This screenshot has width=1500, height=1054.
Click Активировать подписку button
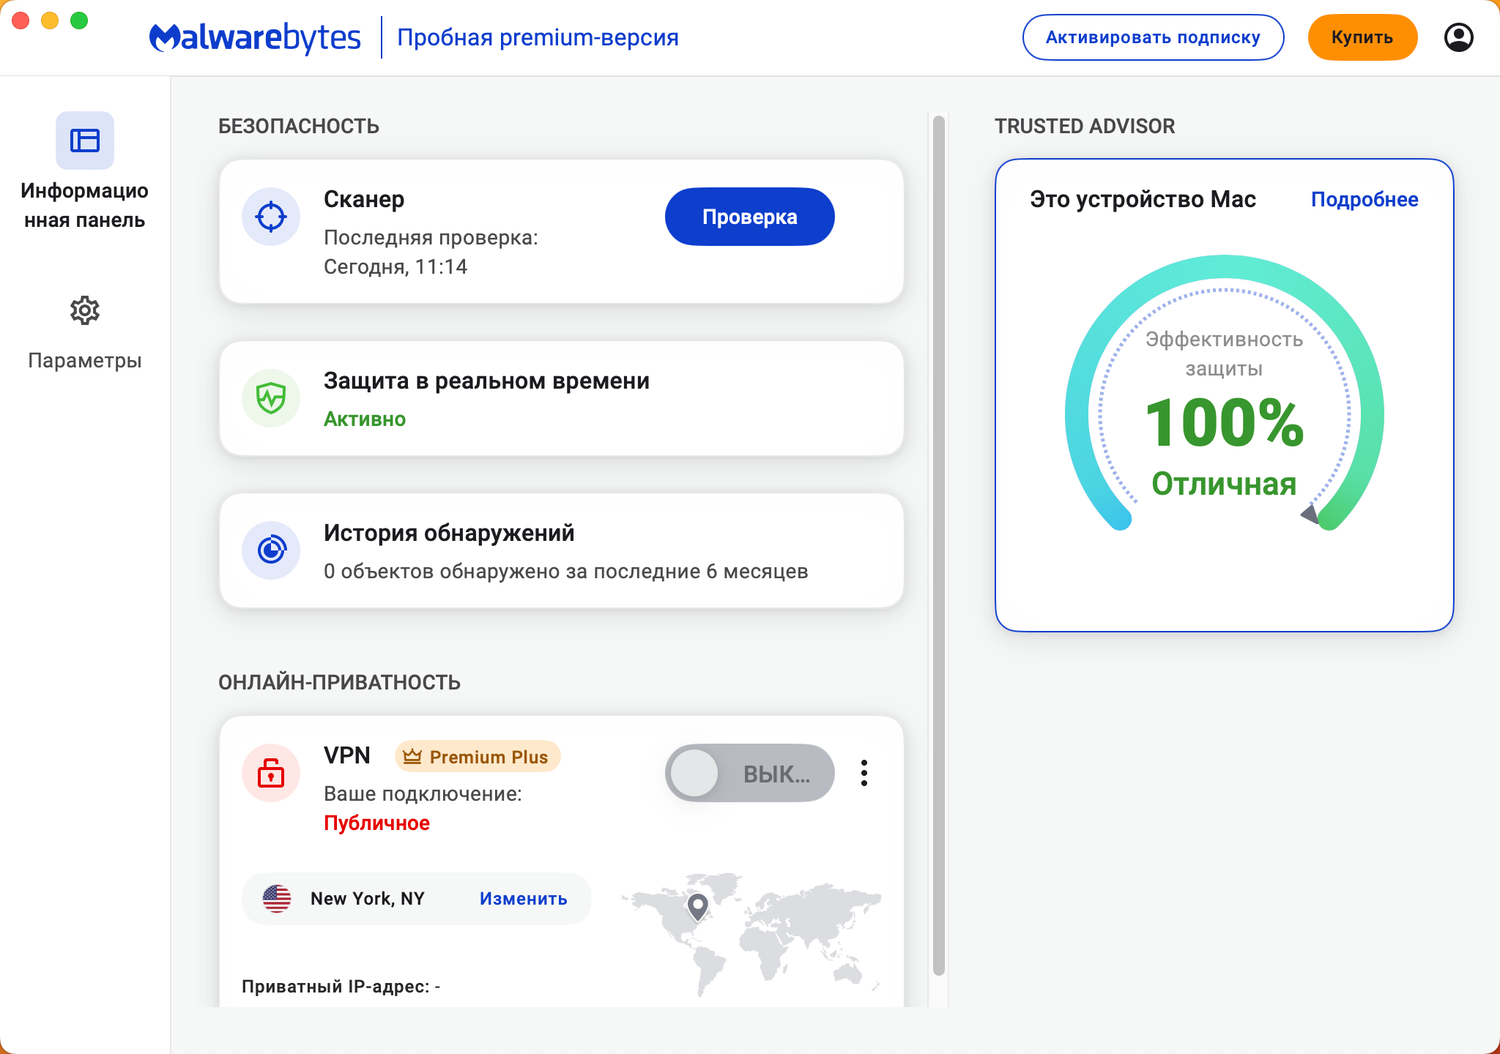(x=1153, y=37)
